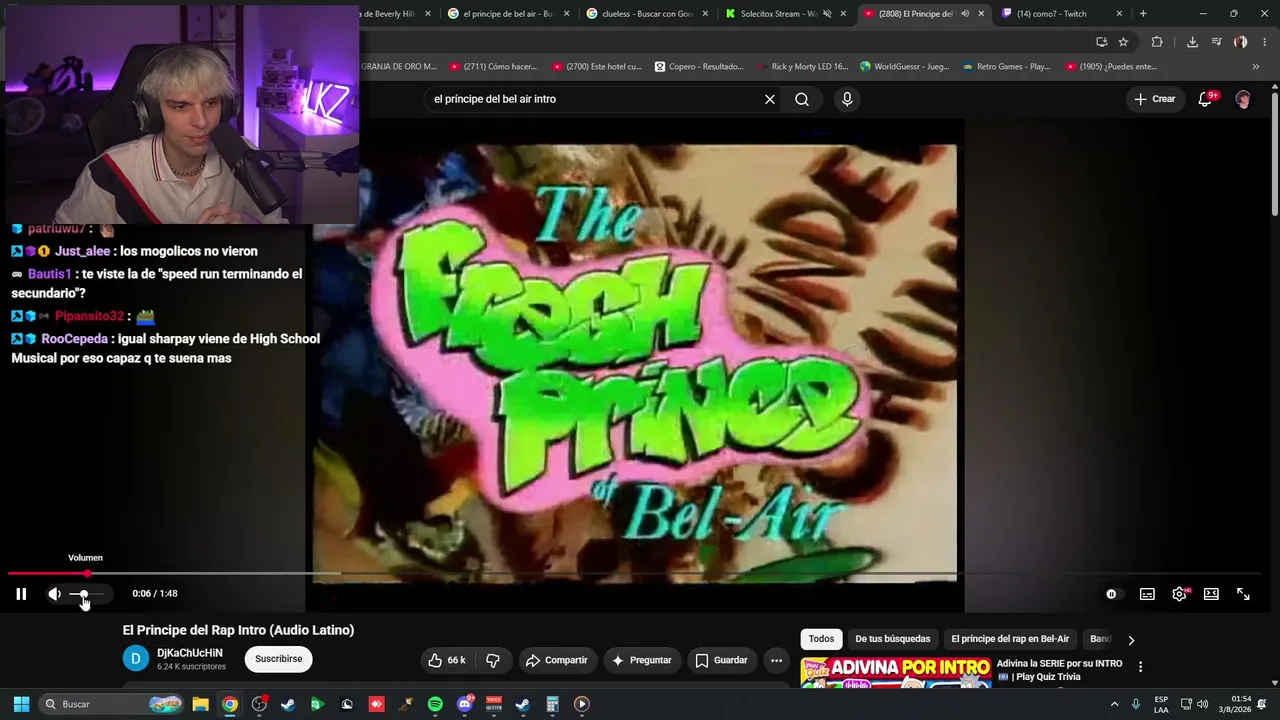
Task: Open the Crear menu
Action: point(1155,99)
